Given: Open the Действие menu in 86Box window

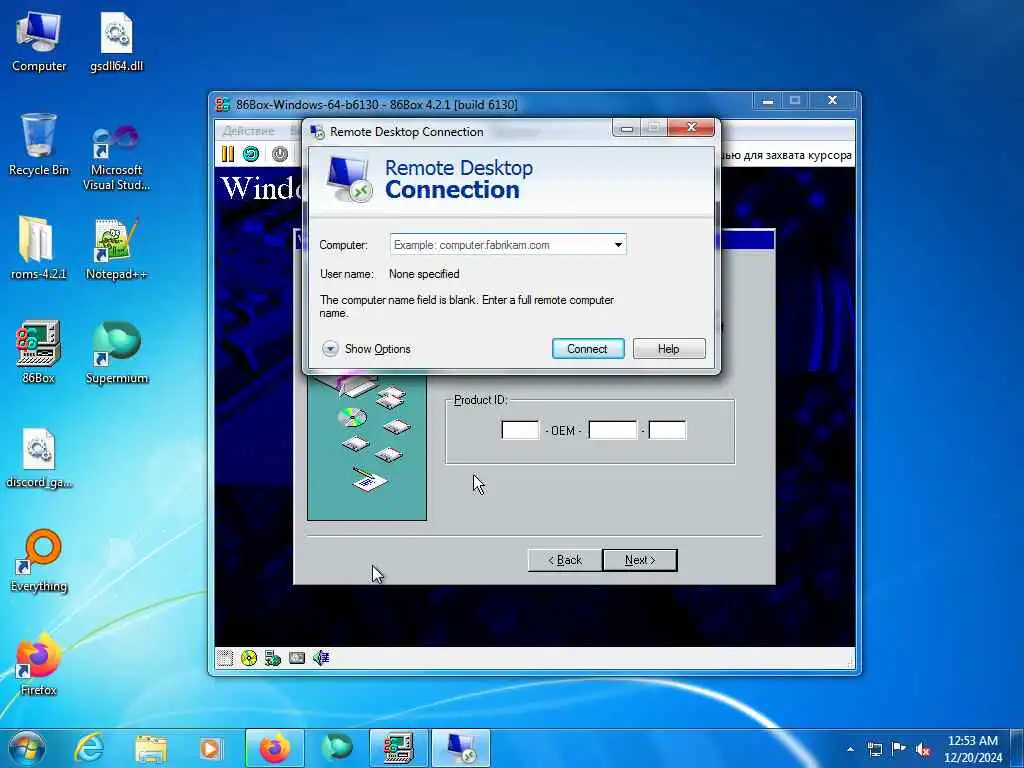Looking at the screenshot, I should (248, 131).
